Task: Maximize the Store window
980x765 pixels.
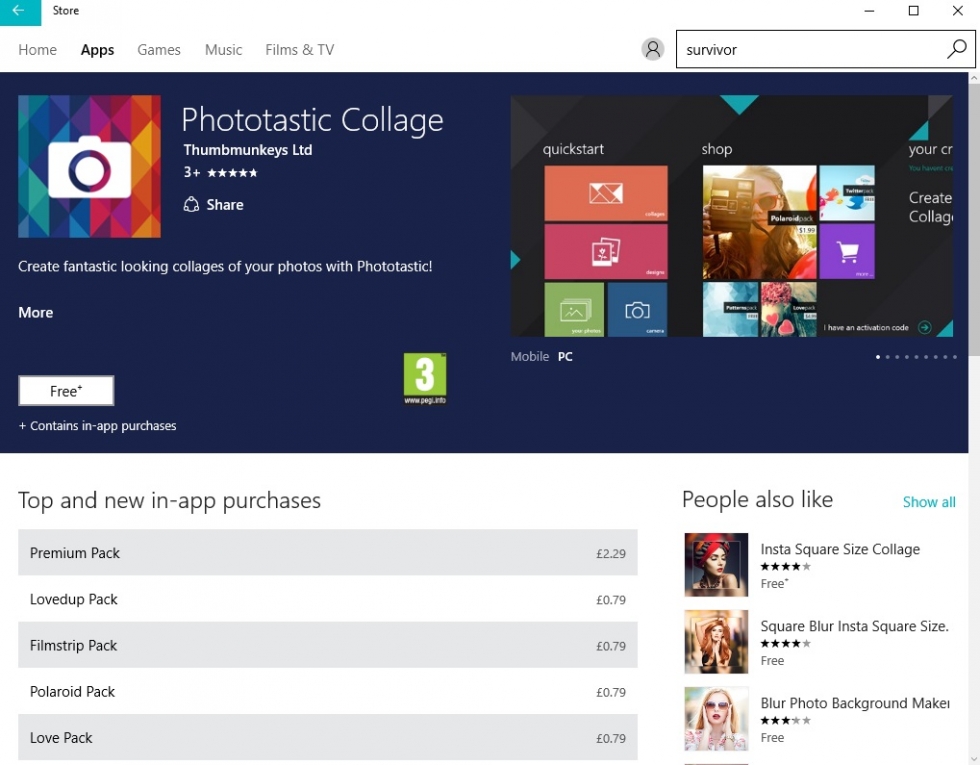Action: coord(914,11)
